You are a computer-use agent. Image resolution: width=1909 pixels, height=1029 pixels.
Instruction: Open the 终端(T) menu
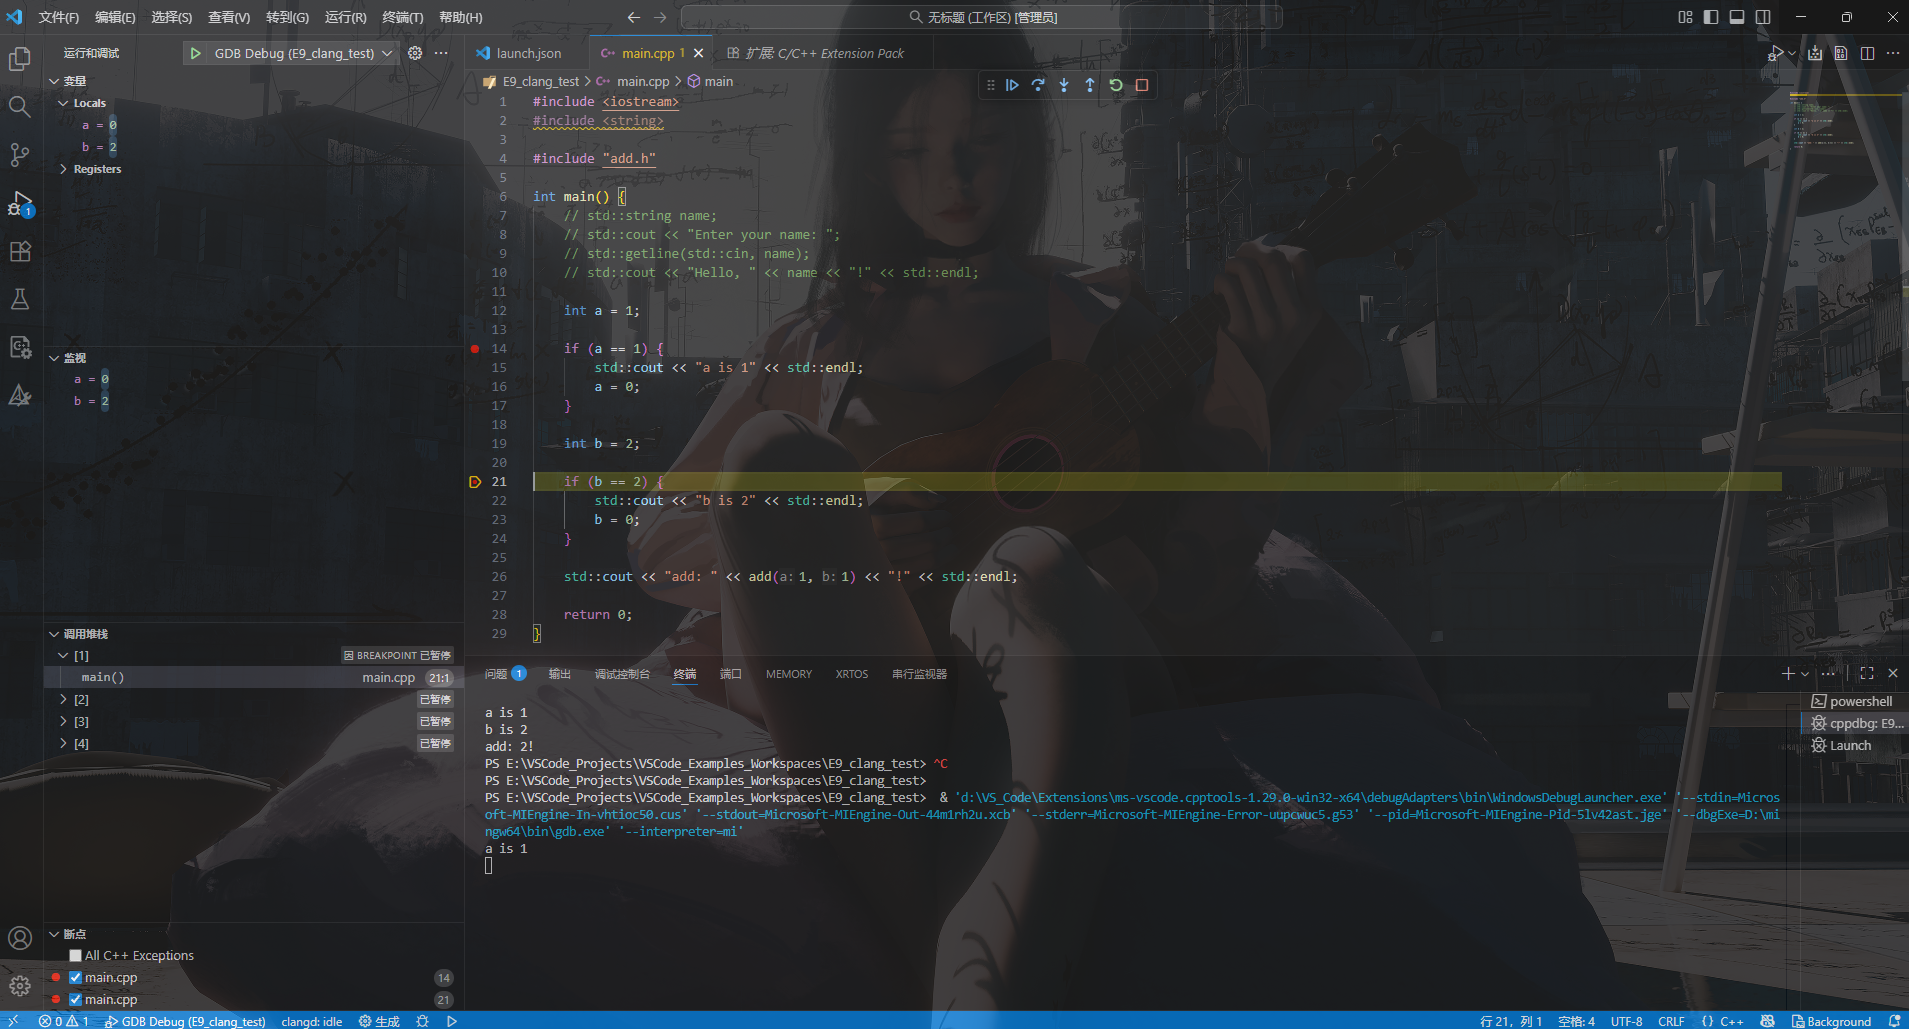(x=402, y=17)
